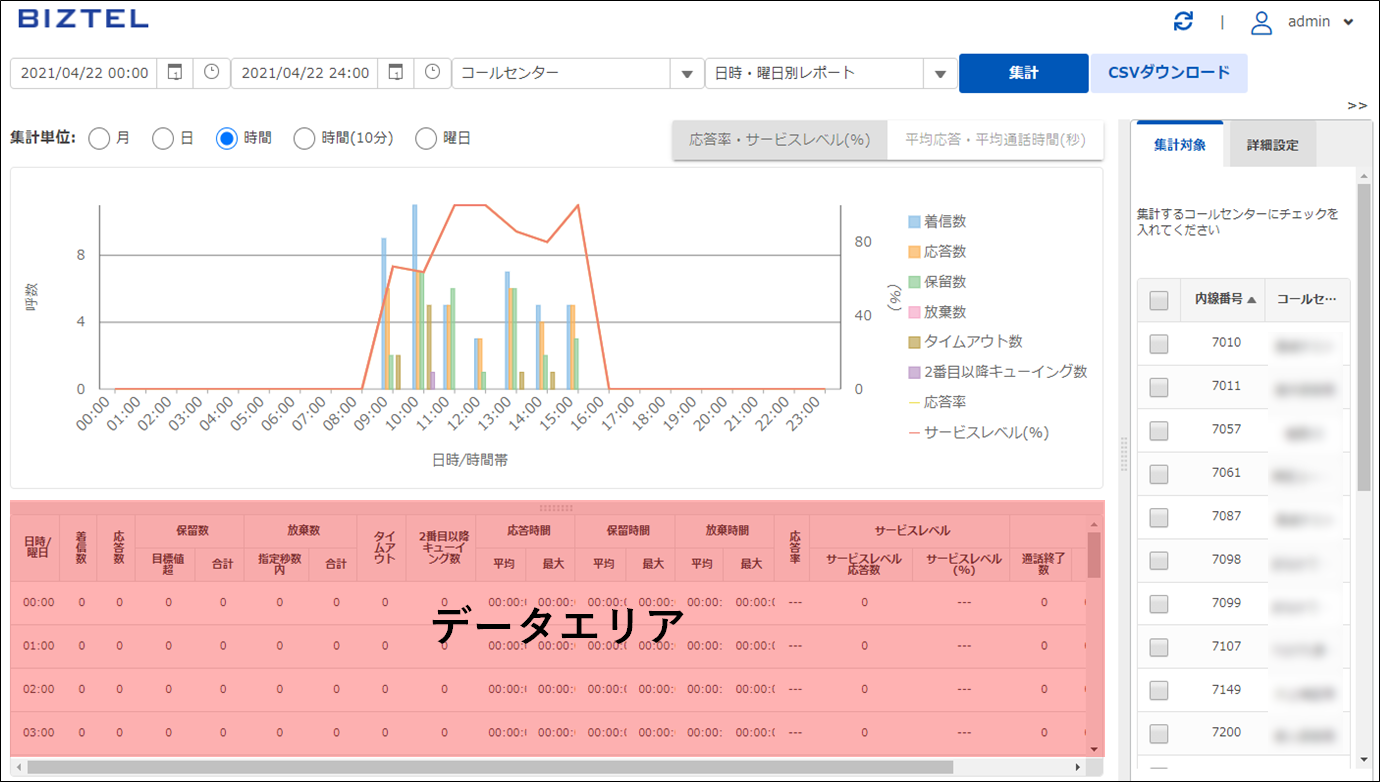Screen dimensions: 1380x782
Task: Open the end time clock picker icon
Action: click(x=432, y=73)
